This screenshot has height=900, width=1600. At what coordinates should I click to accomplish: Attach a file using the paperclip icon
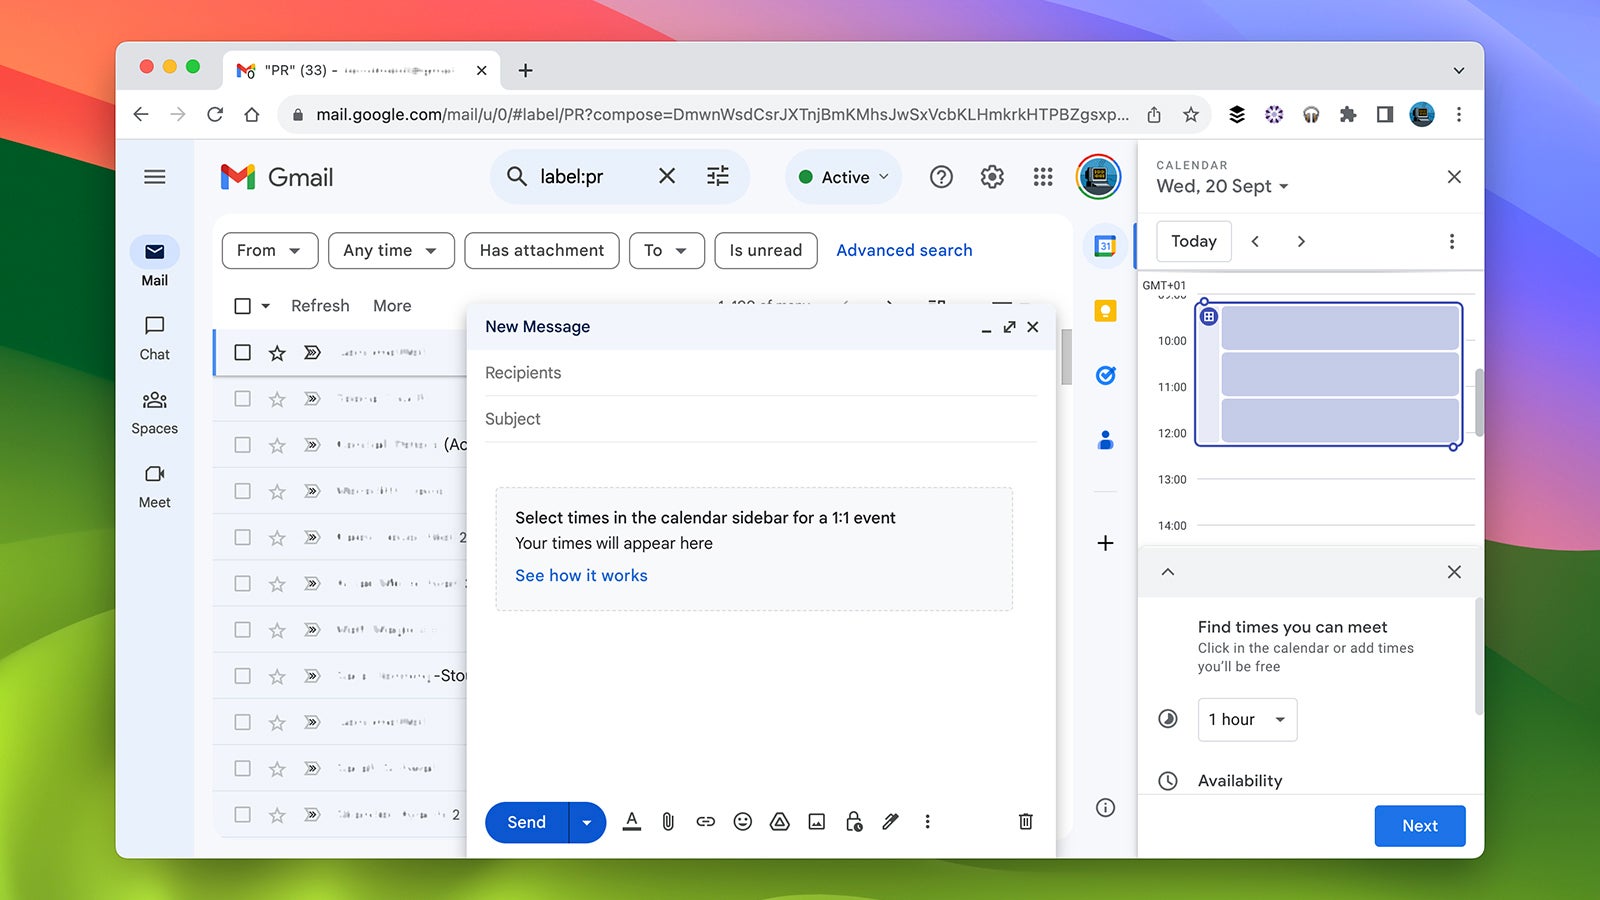(x=668, y=821)
